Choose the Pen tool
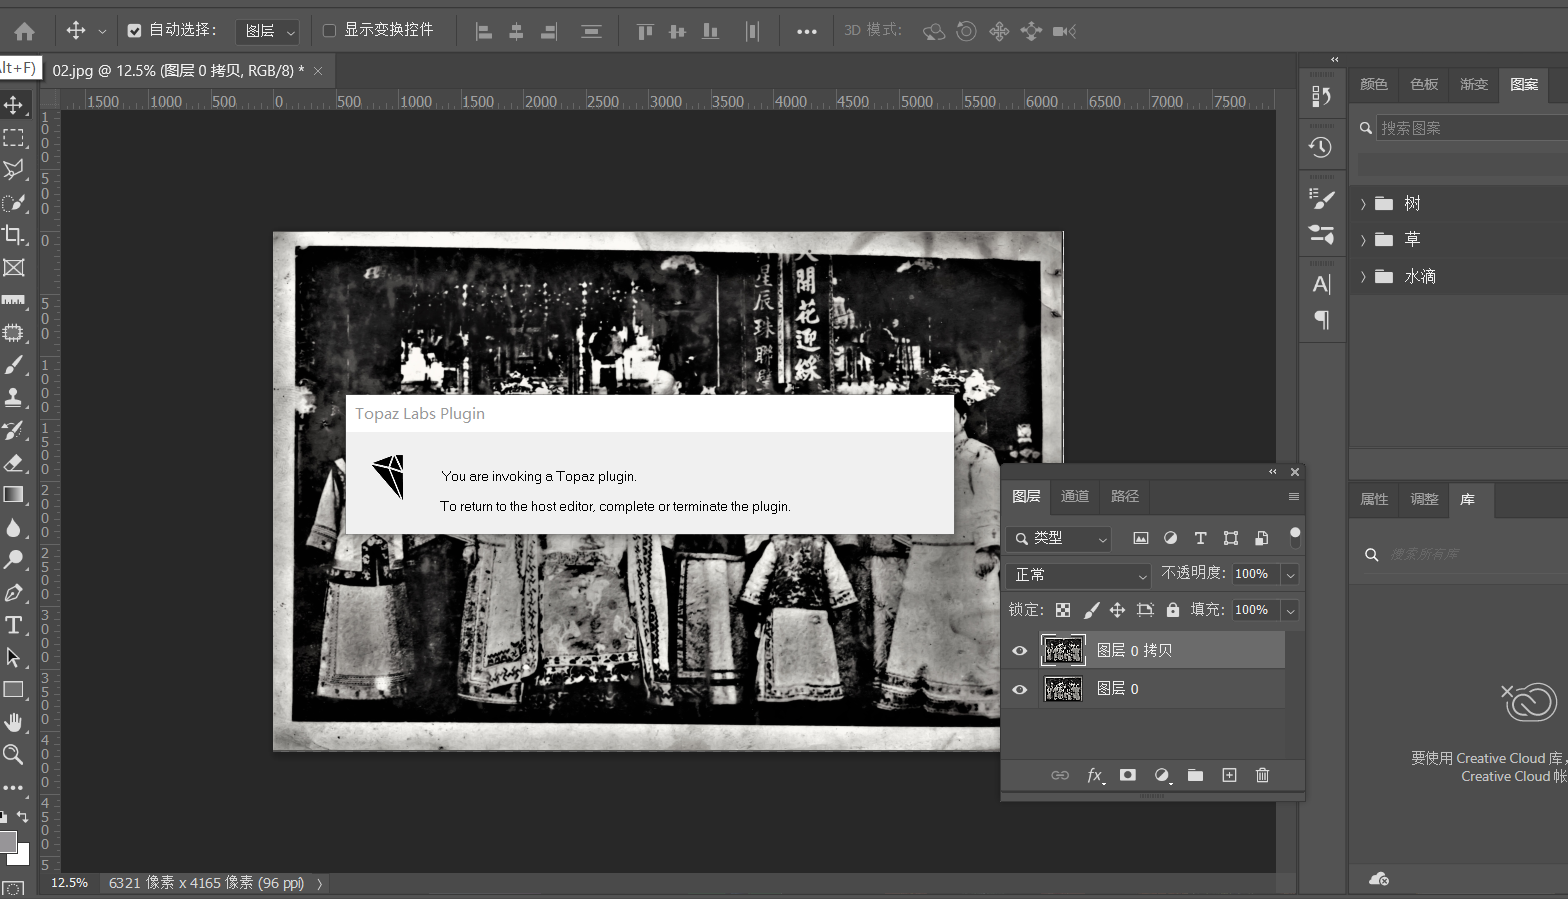Screen dimensions: 1568x899 (14, 593)
